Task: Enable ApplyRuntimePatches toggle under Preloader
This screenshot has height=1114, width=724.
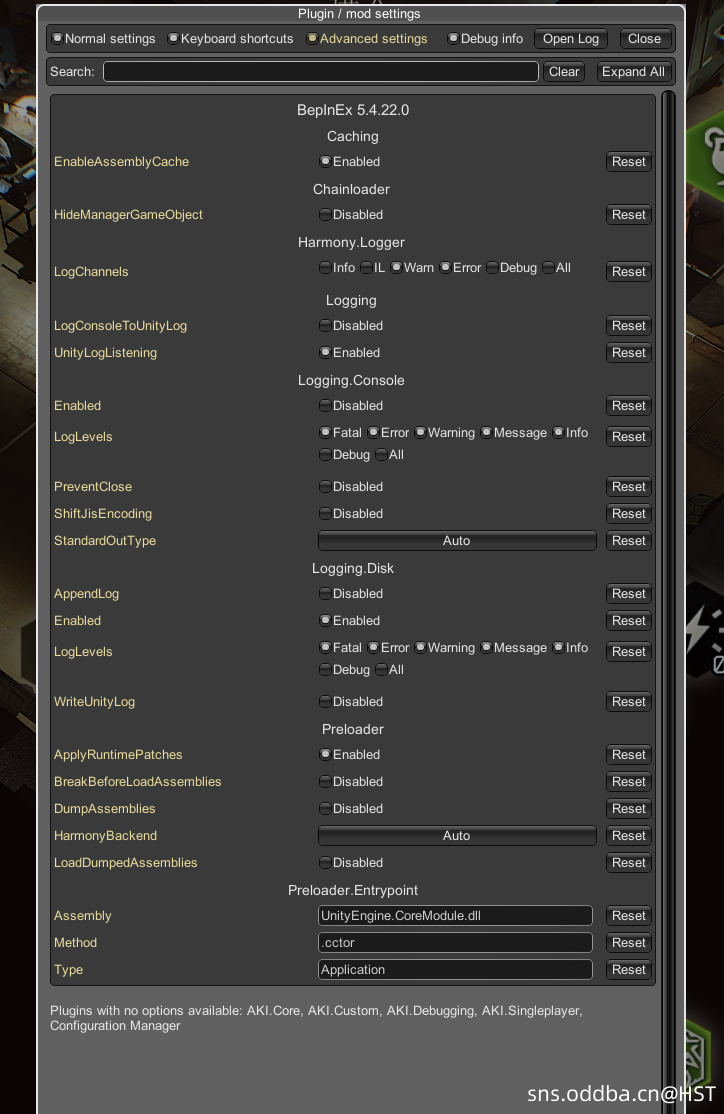Action: [x=325, y=755]
